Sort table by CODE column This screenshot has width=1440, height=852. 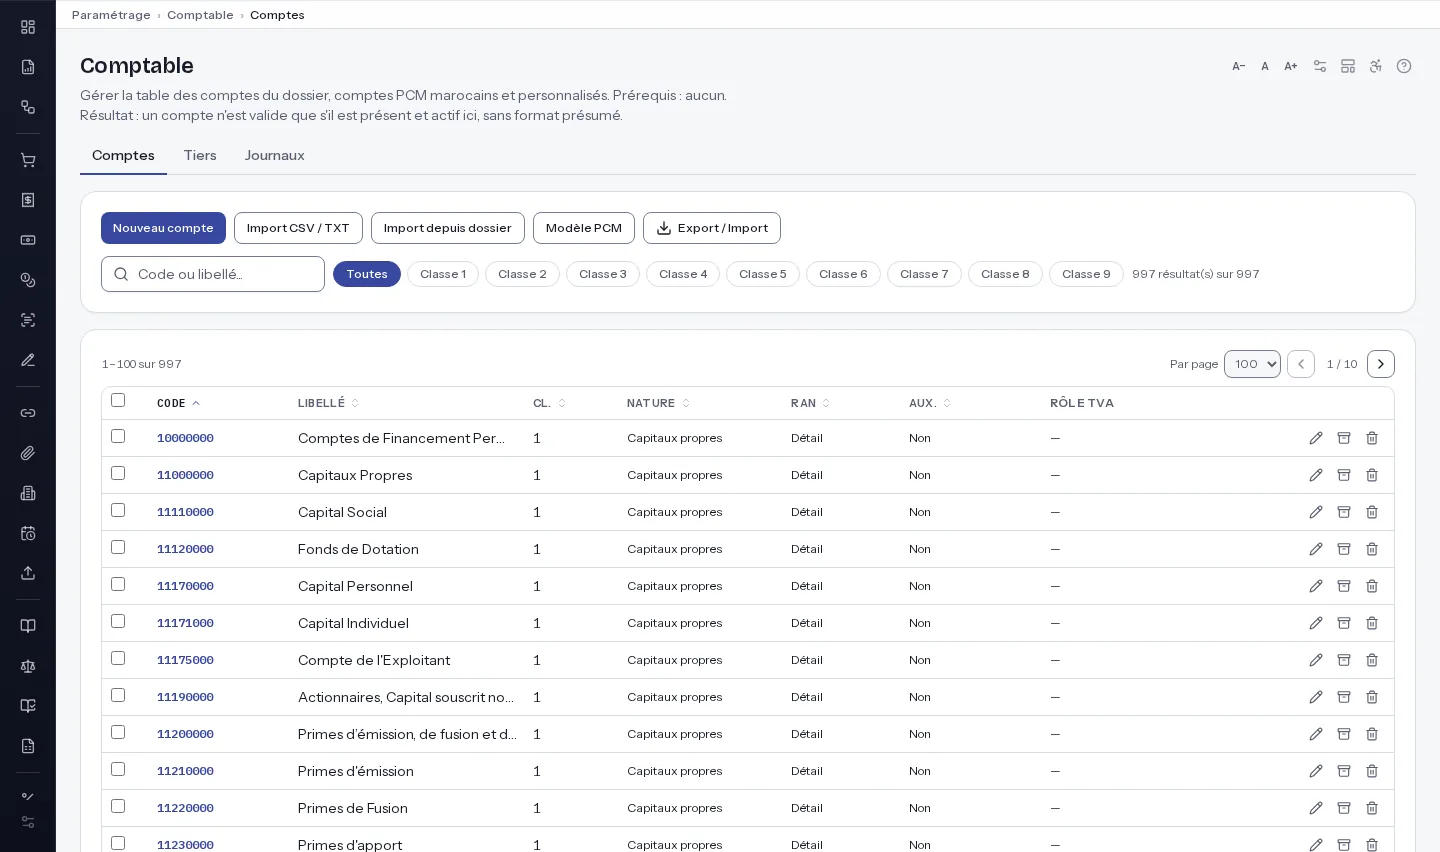(178, 403)
